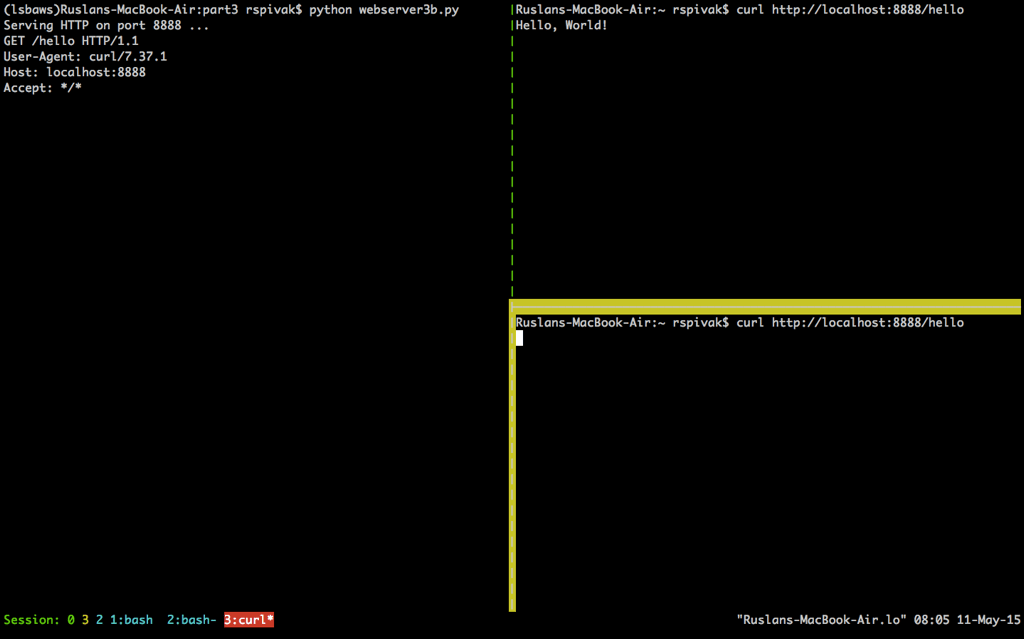Viewport: 1024px width, 639px height.
Task: Select the highlighted 3:curl* window tab
Action: pos(249,620)
